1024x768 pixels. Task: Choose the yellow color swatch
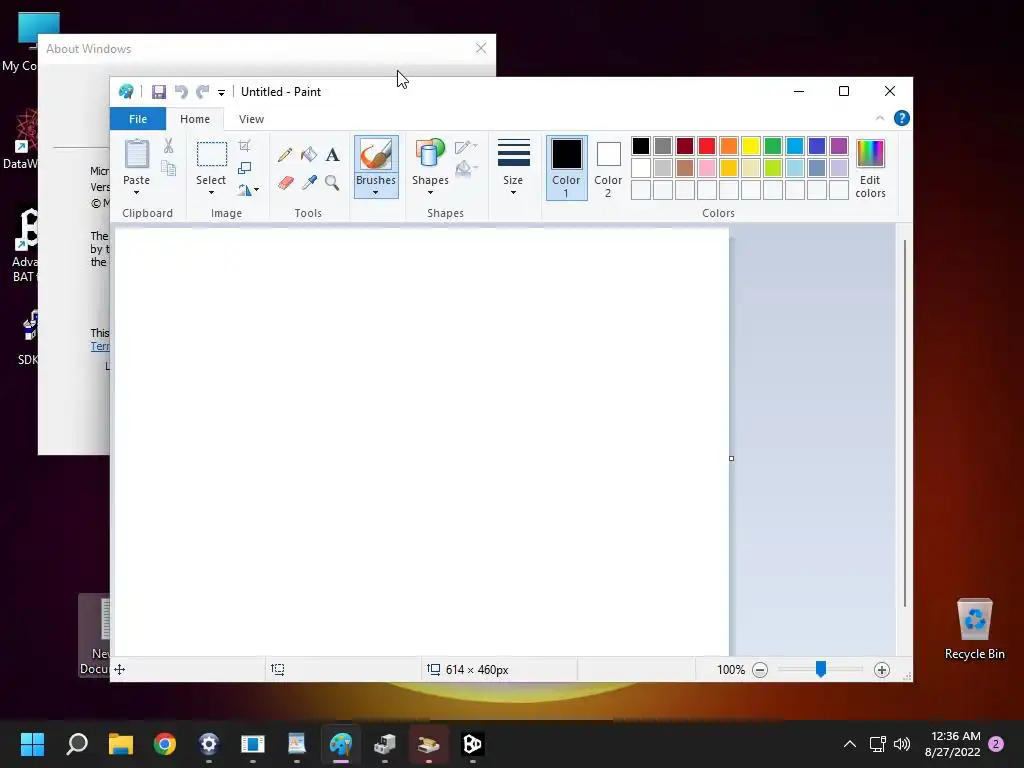[x=750, y=146]
